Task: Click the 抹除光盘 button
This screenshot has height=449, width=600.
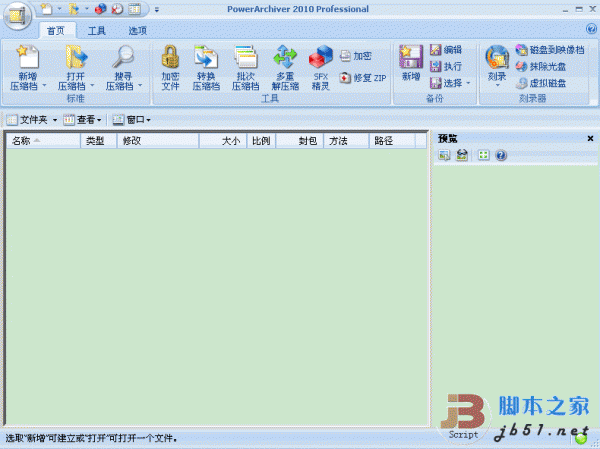Action: [x=541, y=66]
